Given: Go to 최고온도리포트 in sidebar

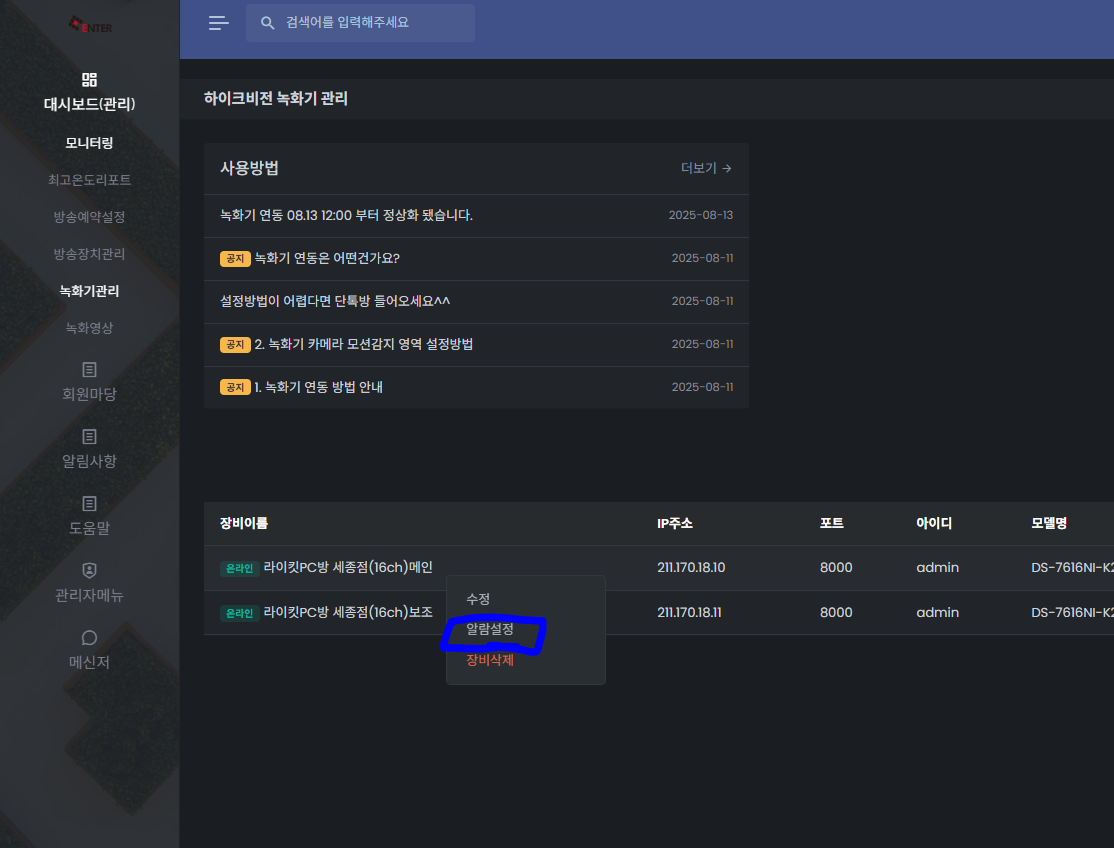Looking at the screenshot, I should 89,180.
